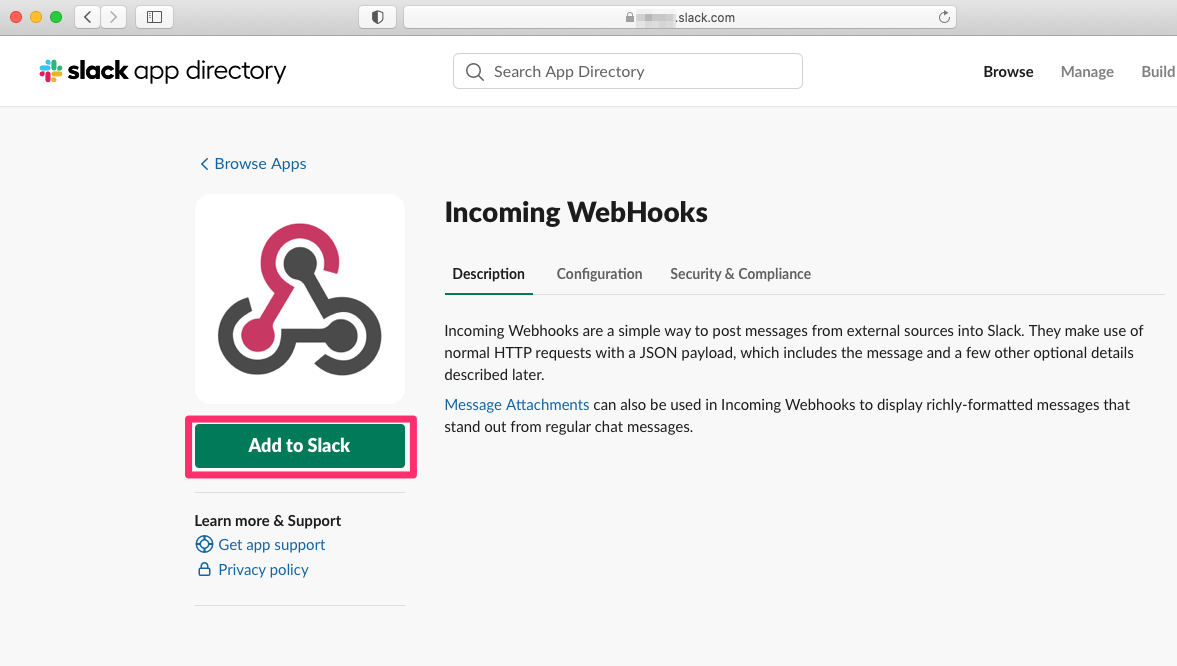Open the Privacy policy link
Screen dimensions: 1177x666
(x=263, y=570)
